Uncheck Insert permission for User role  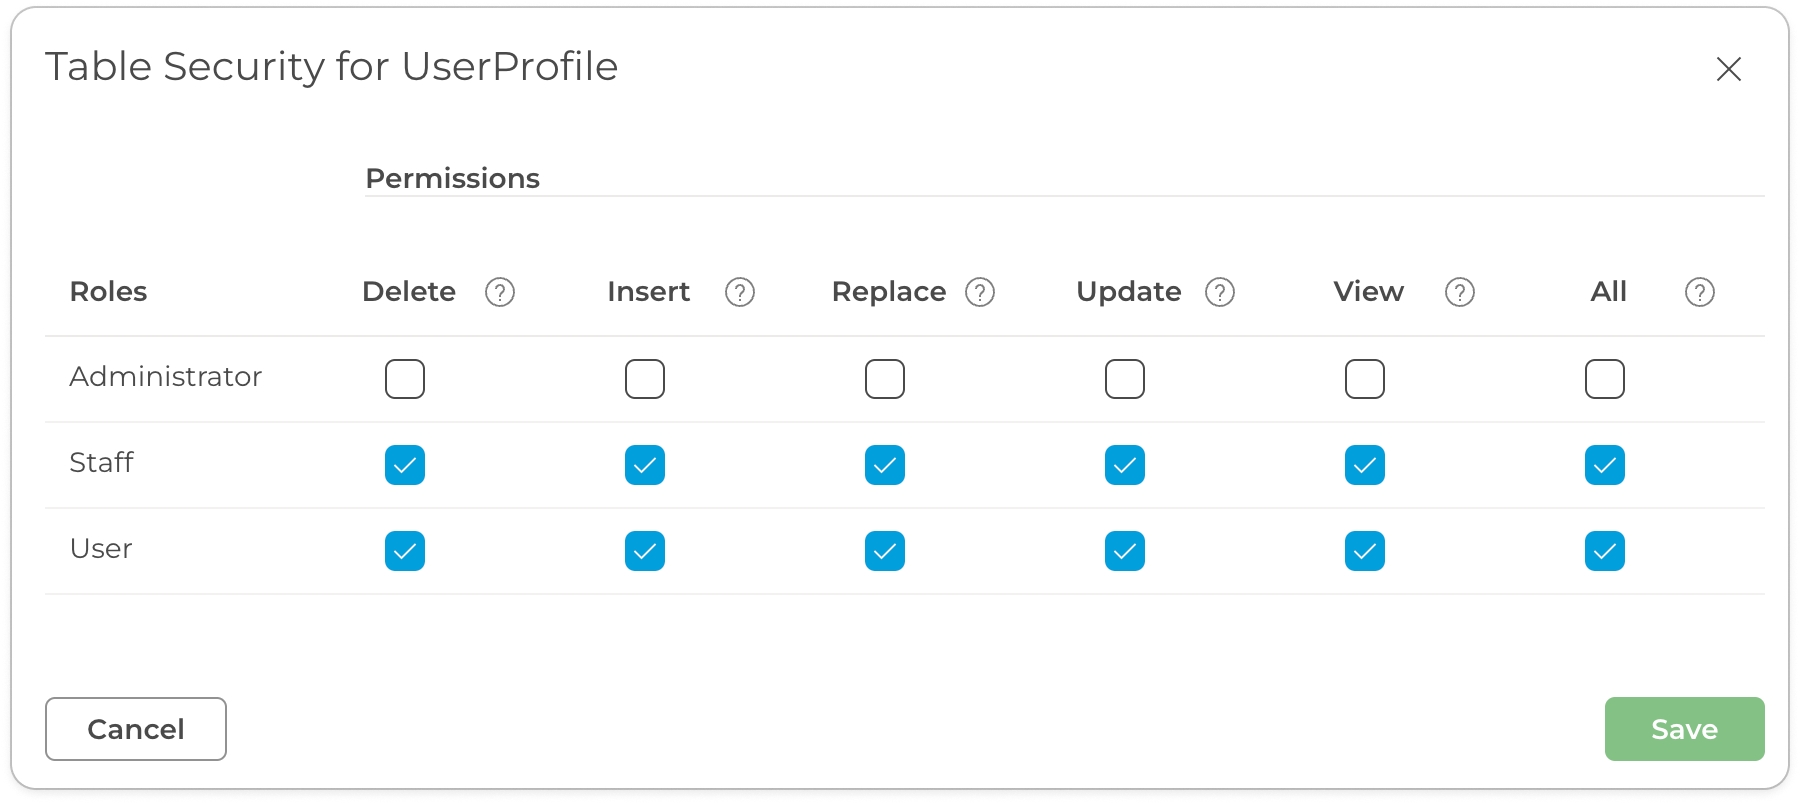click(645, 551)
